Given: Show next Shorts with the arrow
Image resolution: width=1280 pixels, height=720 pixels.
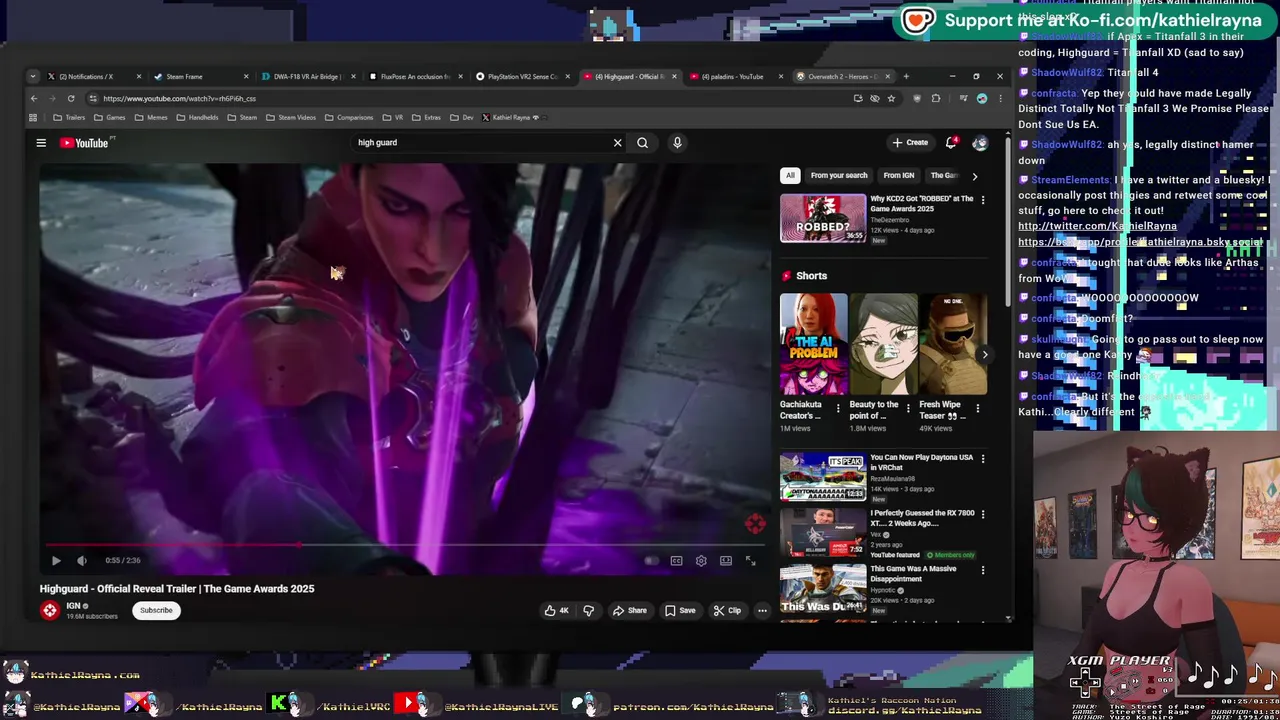Looking at the screenshot, I should (x=984, y=354).
